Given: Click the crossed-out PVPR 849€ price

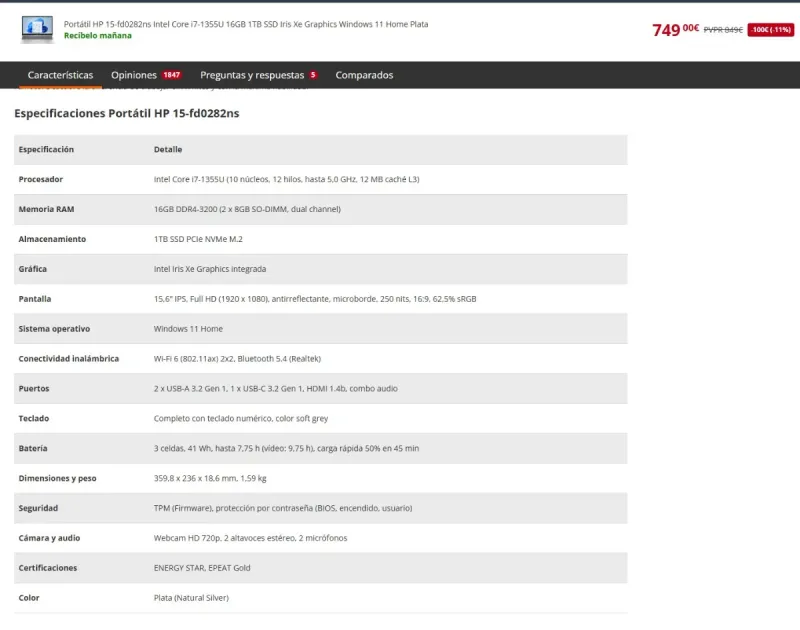Looking at the screenshot, I should 723,30.
